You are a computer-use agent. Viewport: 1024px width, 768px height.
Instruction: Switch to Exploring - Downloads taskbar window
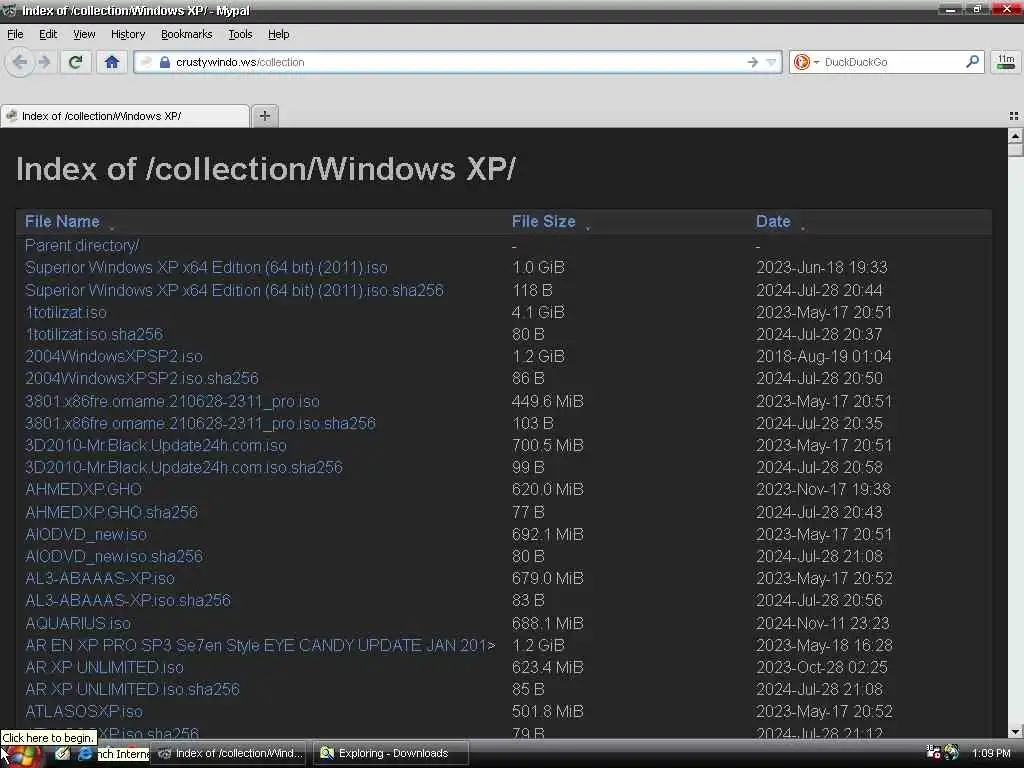(x=391, y=753)
